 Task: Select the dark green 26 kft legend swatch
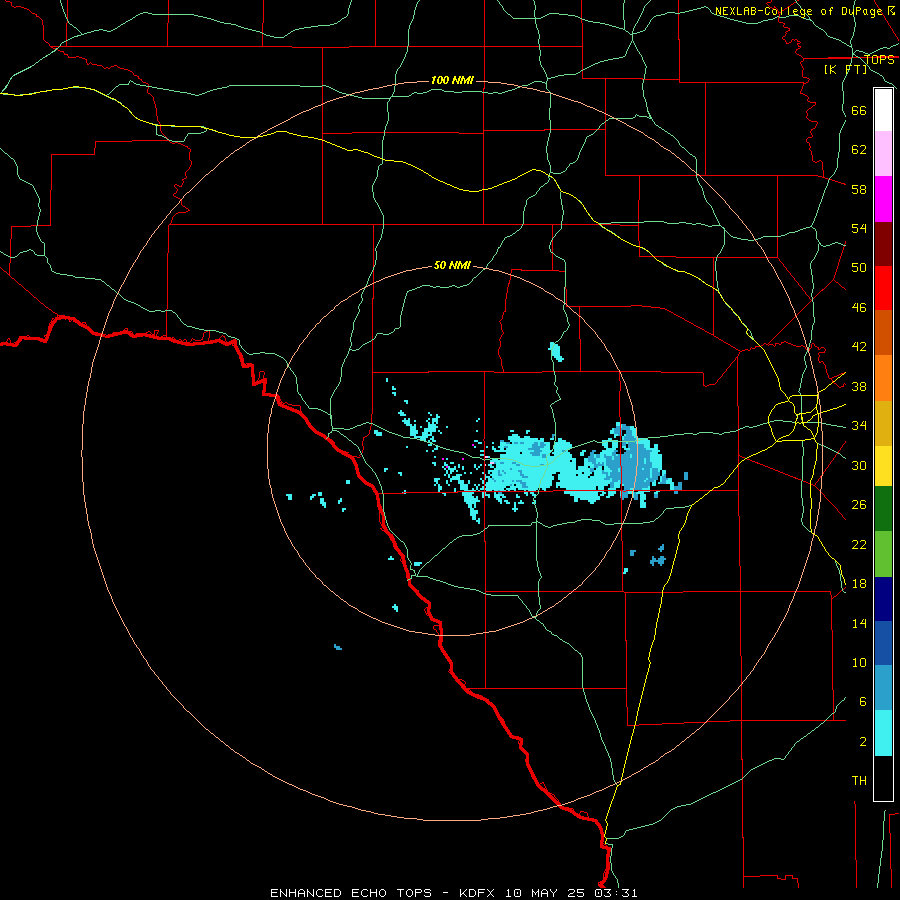tap(883, 509)
